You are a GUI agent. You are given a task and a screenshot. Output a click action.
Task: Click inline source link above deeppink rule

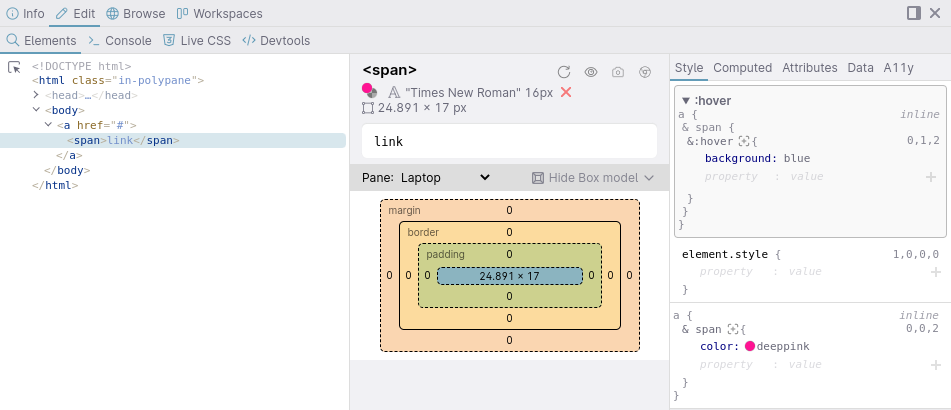[x=919, y=315]
